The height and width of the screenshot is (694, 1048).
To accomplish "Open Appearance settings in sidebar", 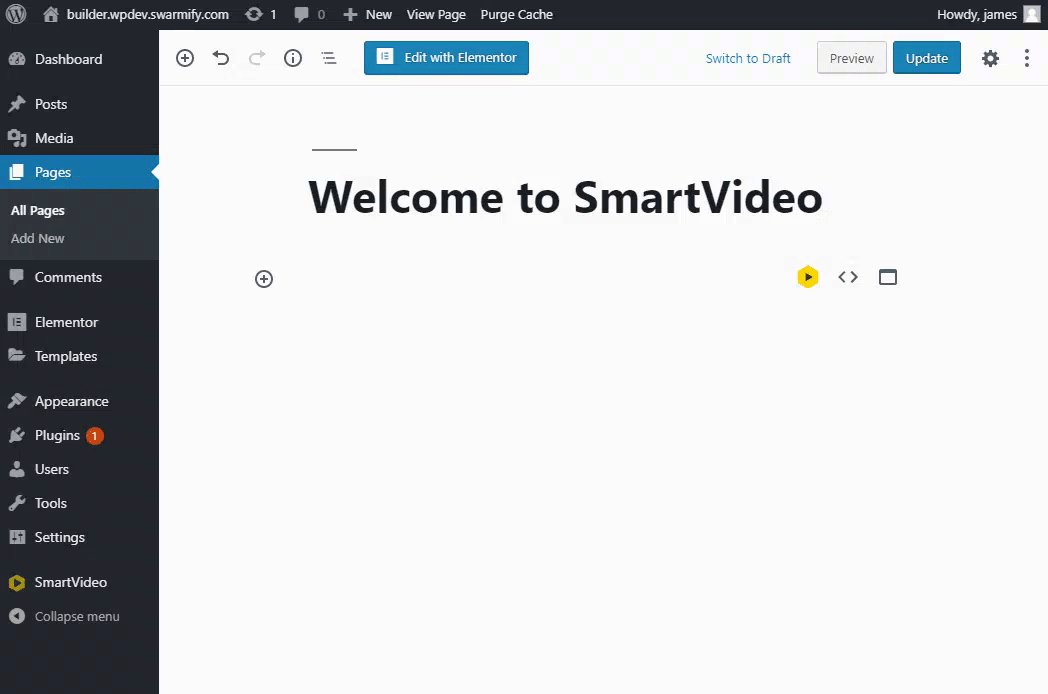I will (x=79, y=401).
